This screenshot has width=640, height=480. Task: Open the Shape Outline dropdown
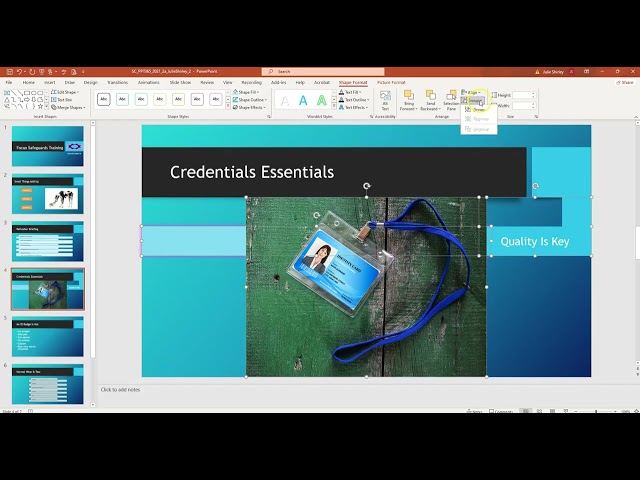(250, 100)
